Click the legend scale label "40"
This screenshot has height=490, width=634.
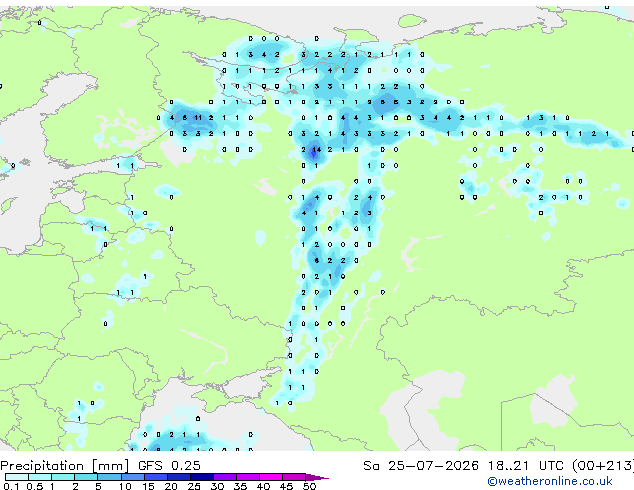[263, 486]
